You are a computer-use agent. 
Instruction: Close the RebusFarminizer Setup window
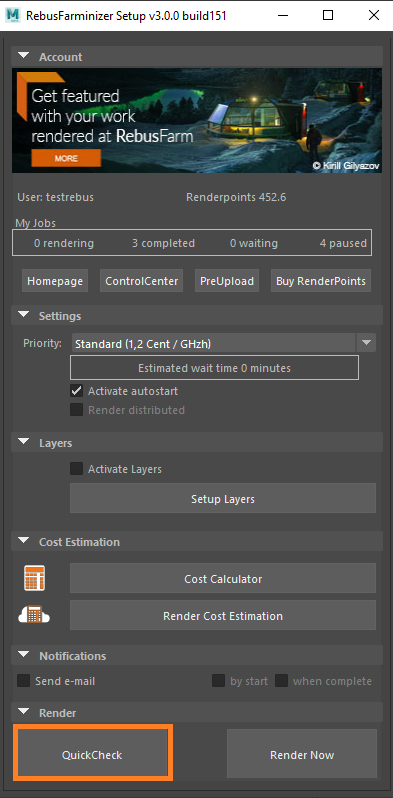click(x=373, y=15)
